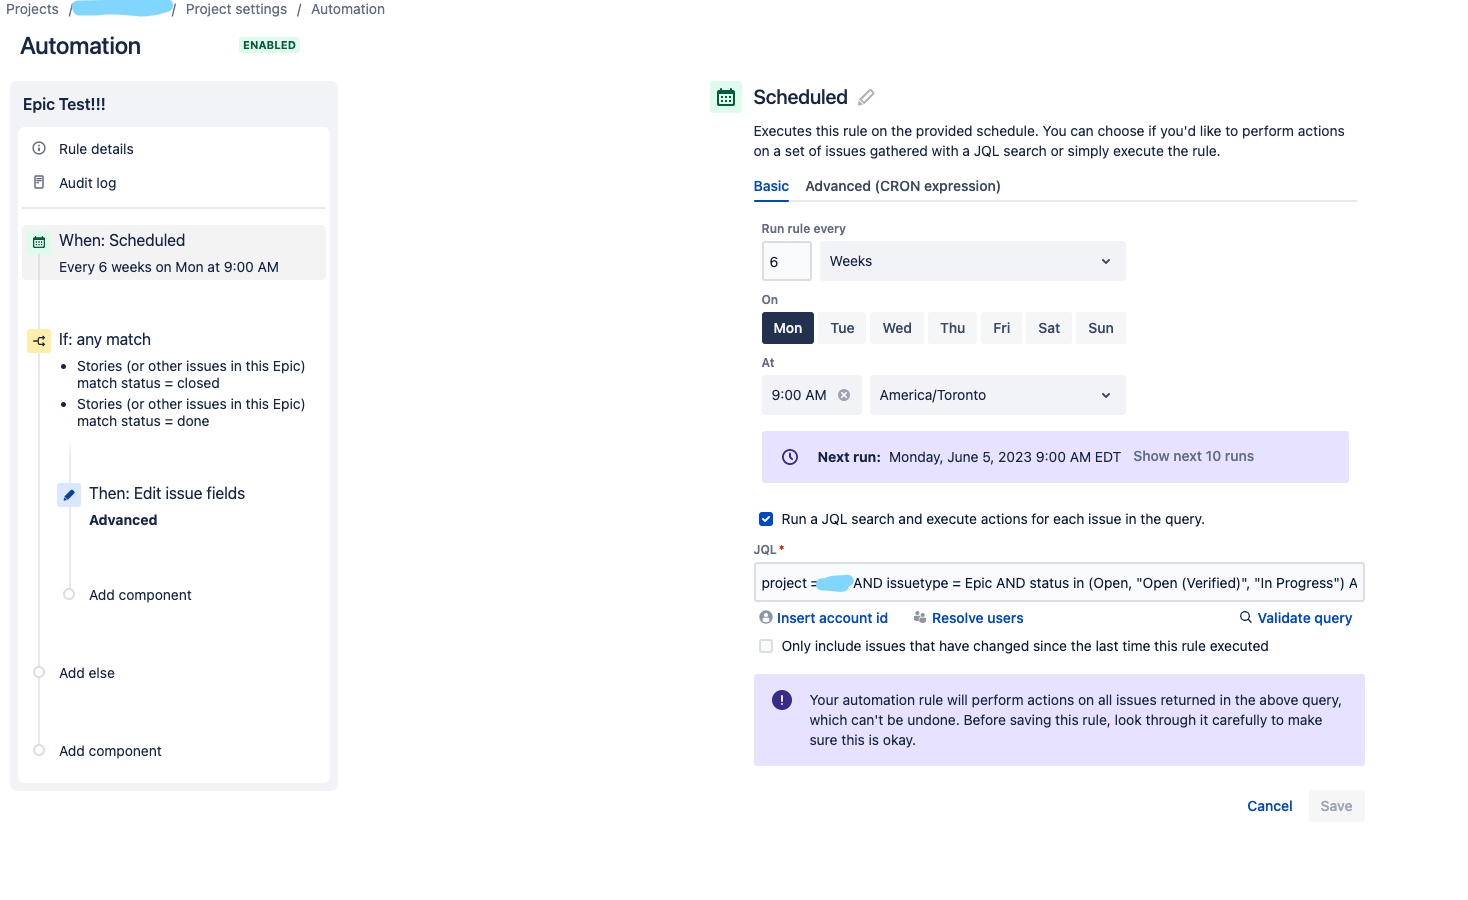This screenshot has width=1468, height=900.
Task: Click the pencil icon to rename the trigger
Action: (x=866, y=96)
